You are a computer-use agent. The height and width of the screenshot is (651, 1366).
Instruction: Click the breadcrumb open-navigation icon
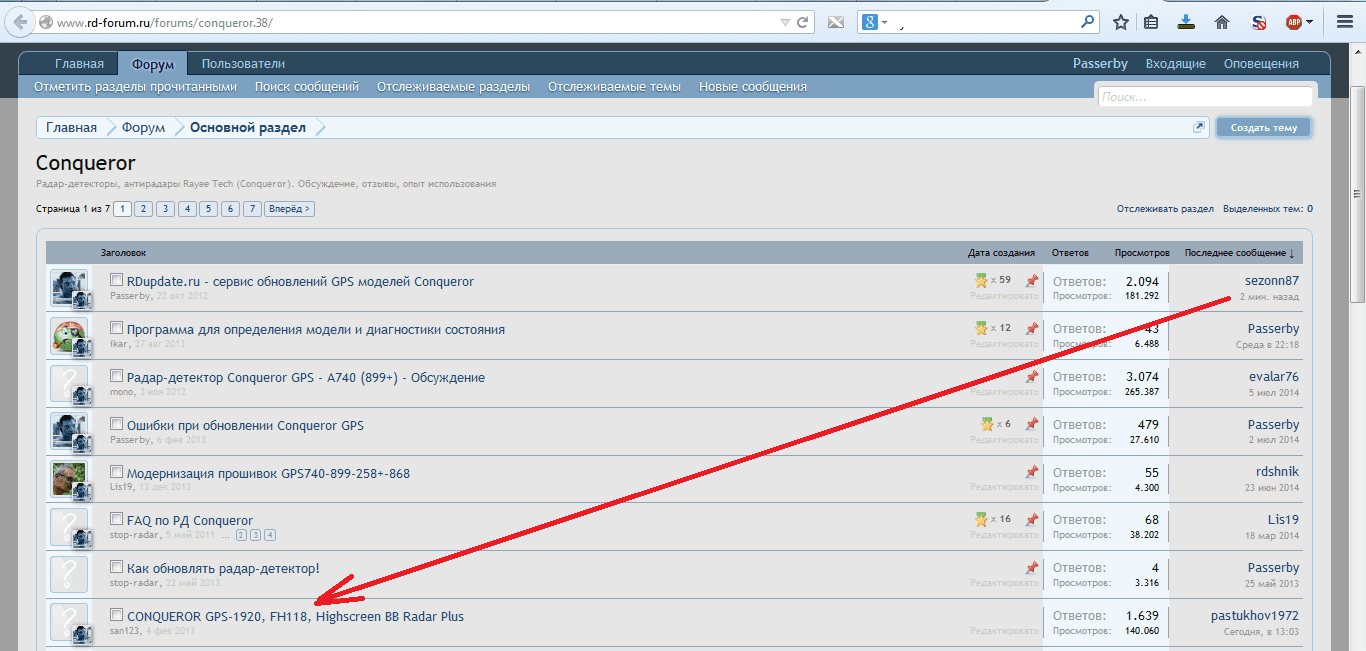click(1198, 128)
